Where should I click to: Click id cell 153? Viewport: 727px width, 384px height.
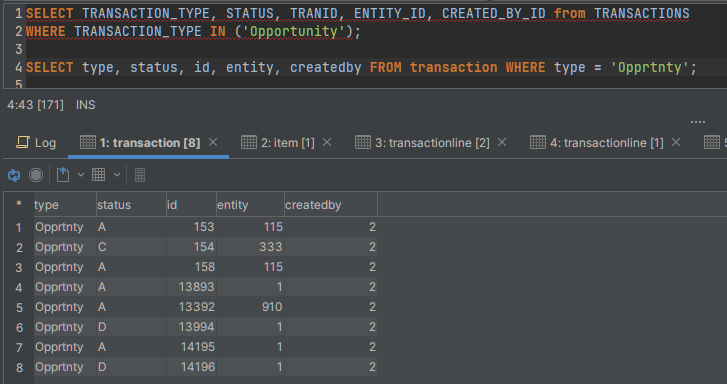point(191,227)
